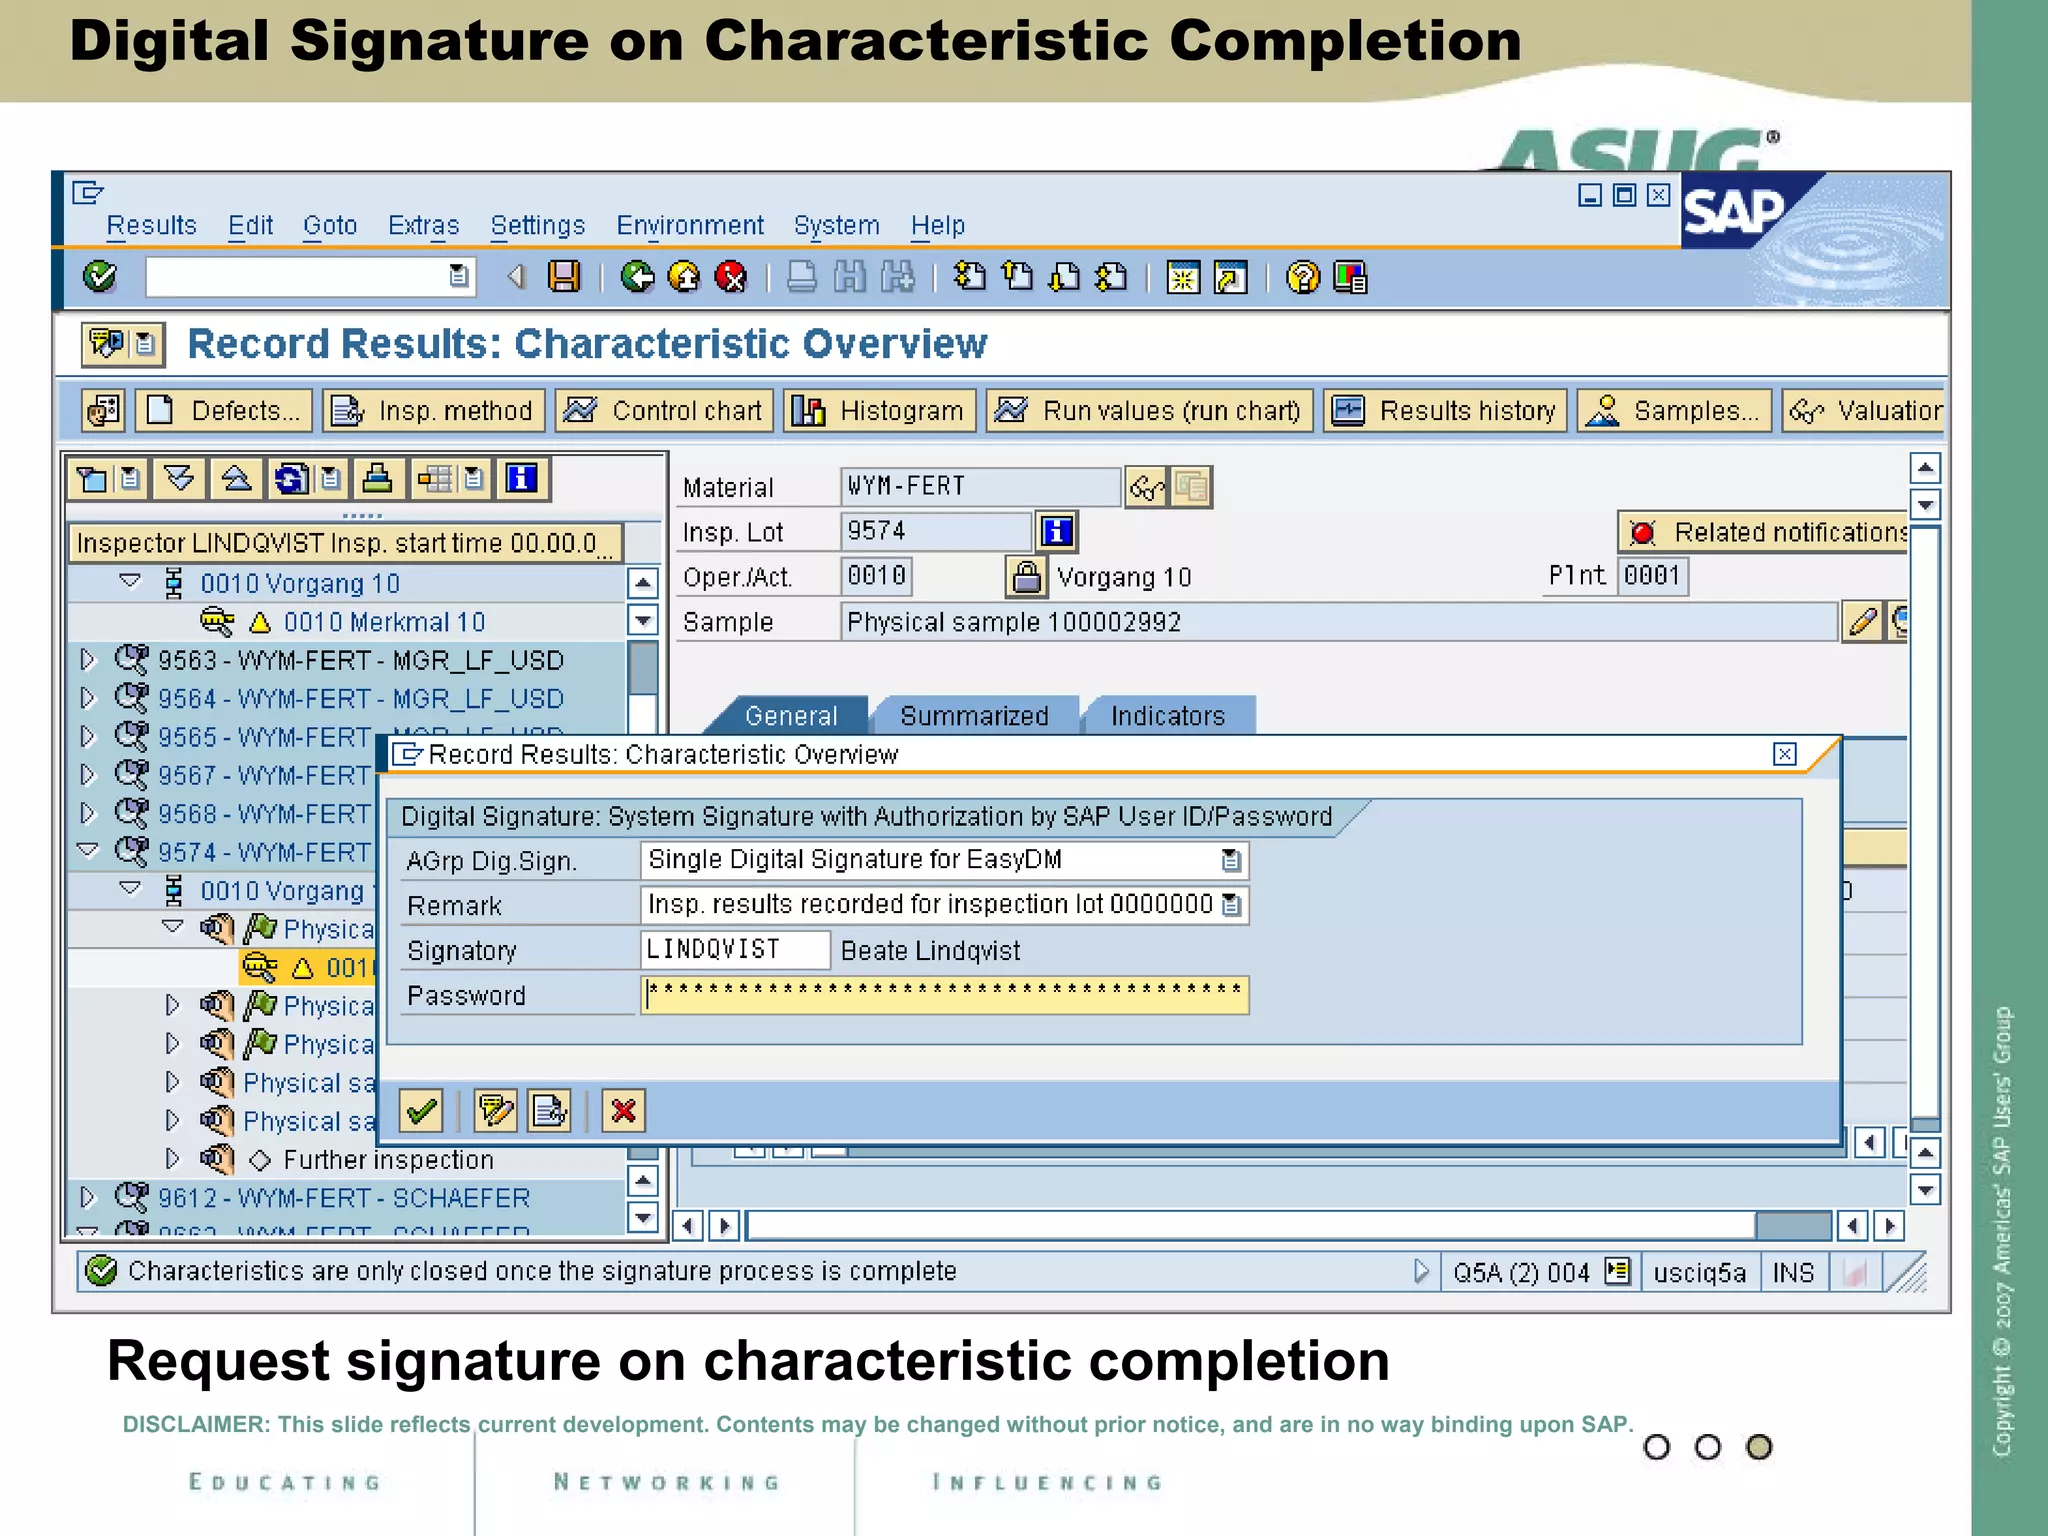Click the Find binoculars icon

(850, 276)
